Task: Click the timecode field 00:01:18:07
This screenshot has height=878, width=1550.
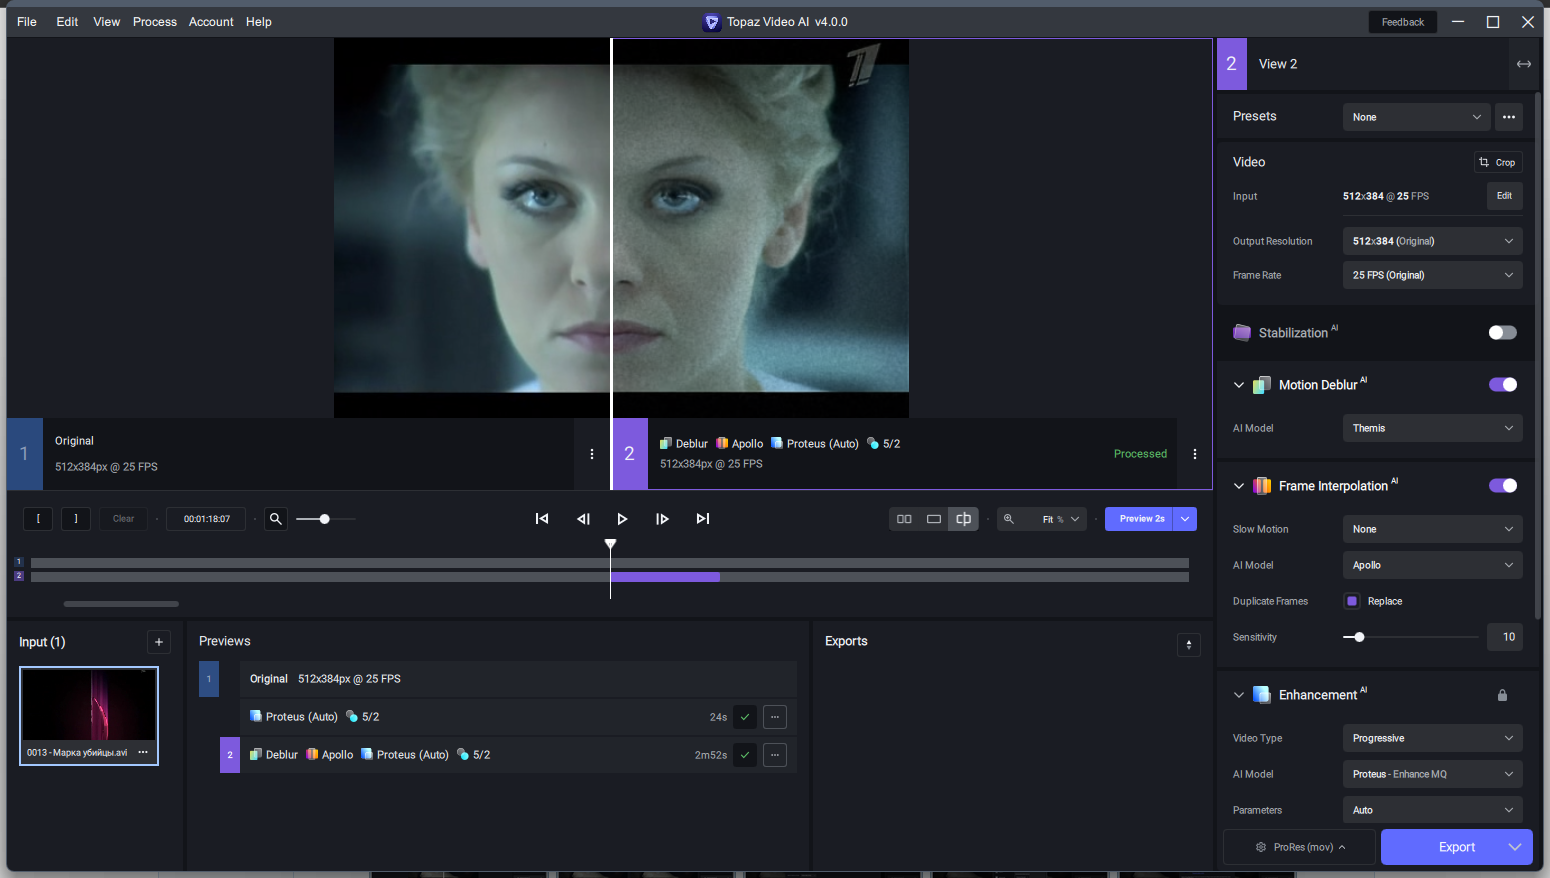Action: click(x=207, y=519)
